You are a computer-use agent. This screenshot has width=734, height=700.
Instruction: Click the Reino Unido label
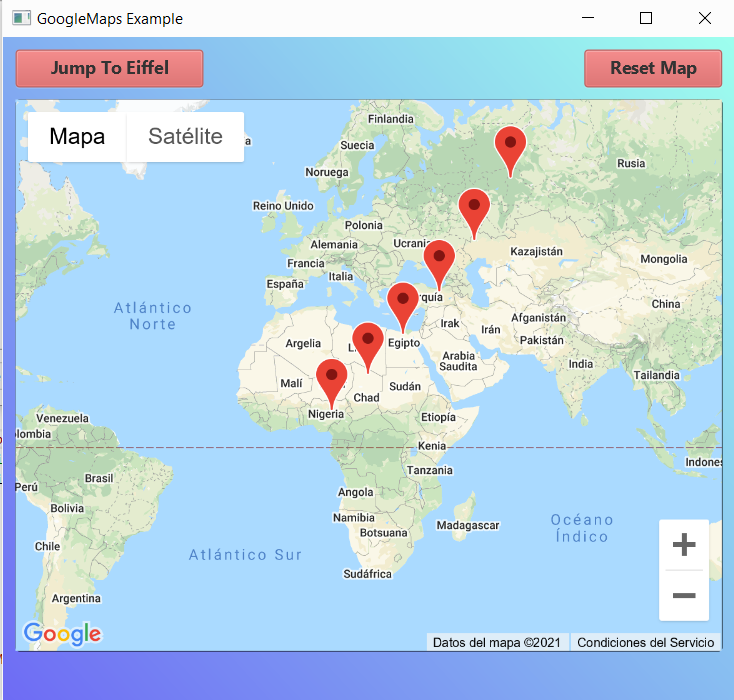[x=283, y=206]
